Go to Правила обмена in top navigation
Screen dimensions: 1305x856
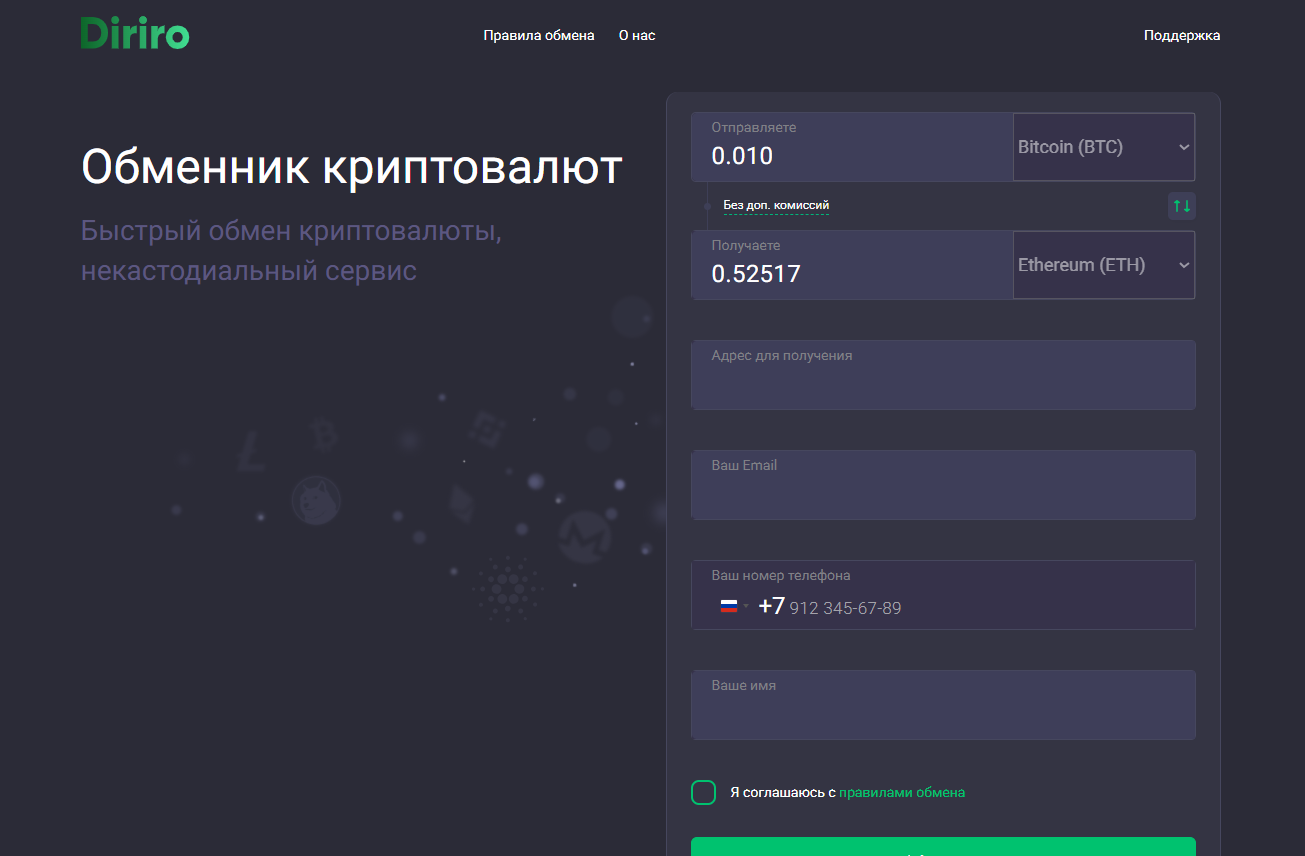(538, 35)
